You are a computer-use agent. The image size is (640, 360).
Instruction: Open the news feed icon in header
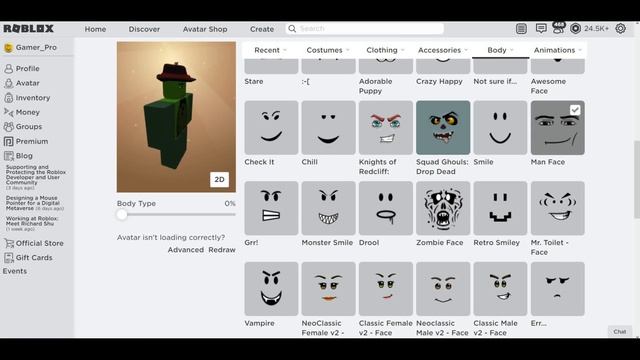click(x=521, y=29)
